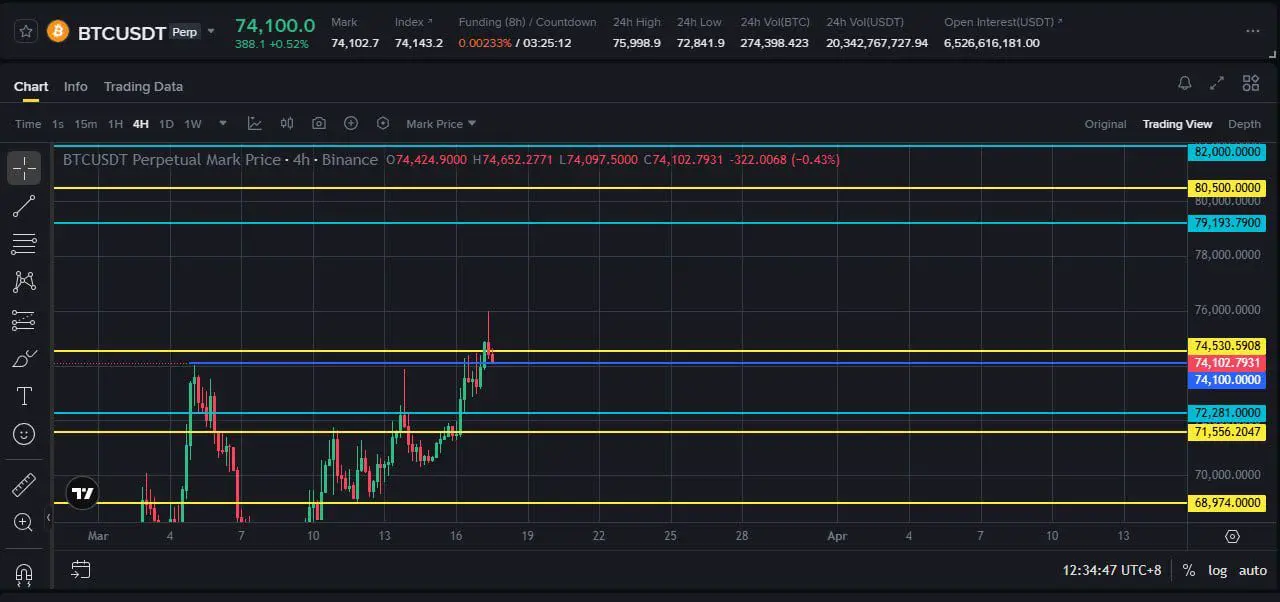Select the zoom in tool
The width and height of the screenshot is (1280, 602).
24,522
